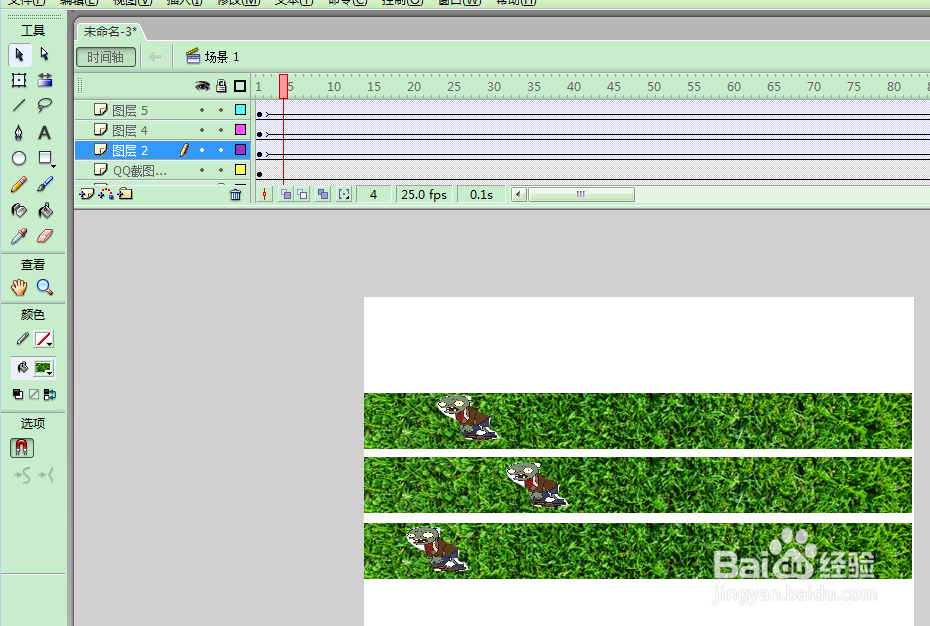This screenshot has height=626, width=930.
Task: Select the Hand tool
Action: click(19, 288)
